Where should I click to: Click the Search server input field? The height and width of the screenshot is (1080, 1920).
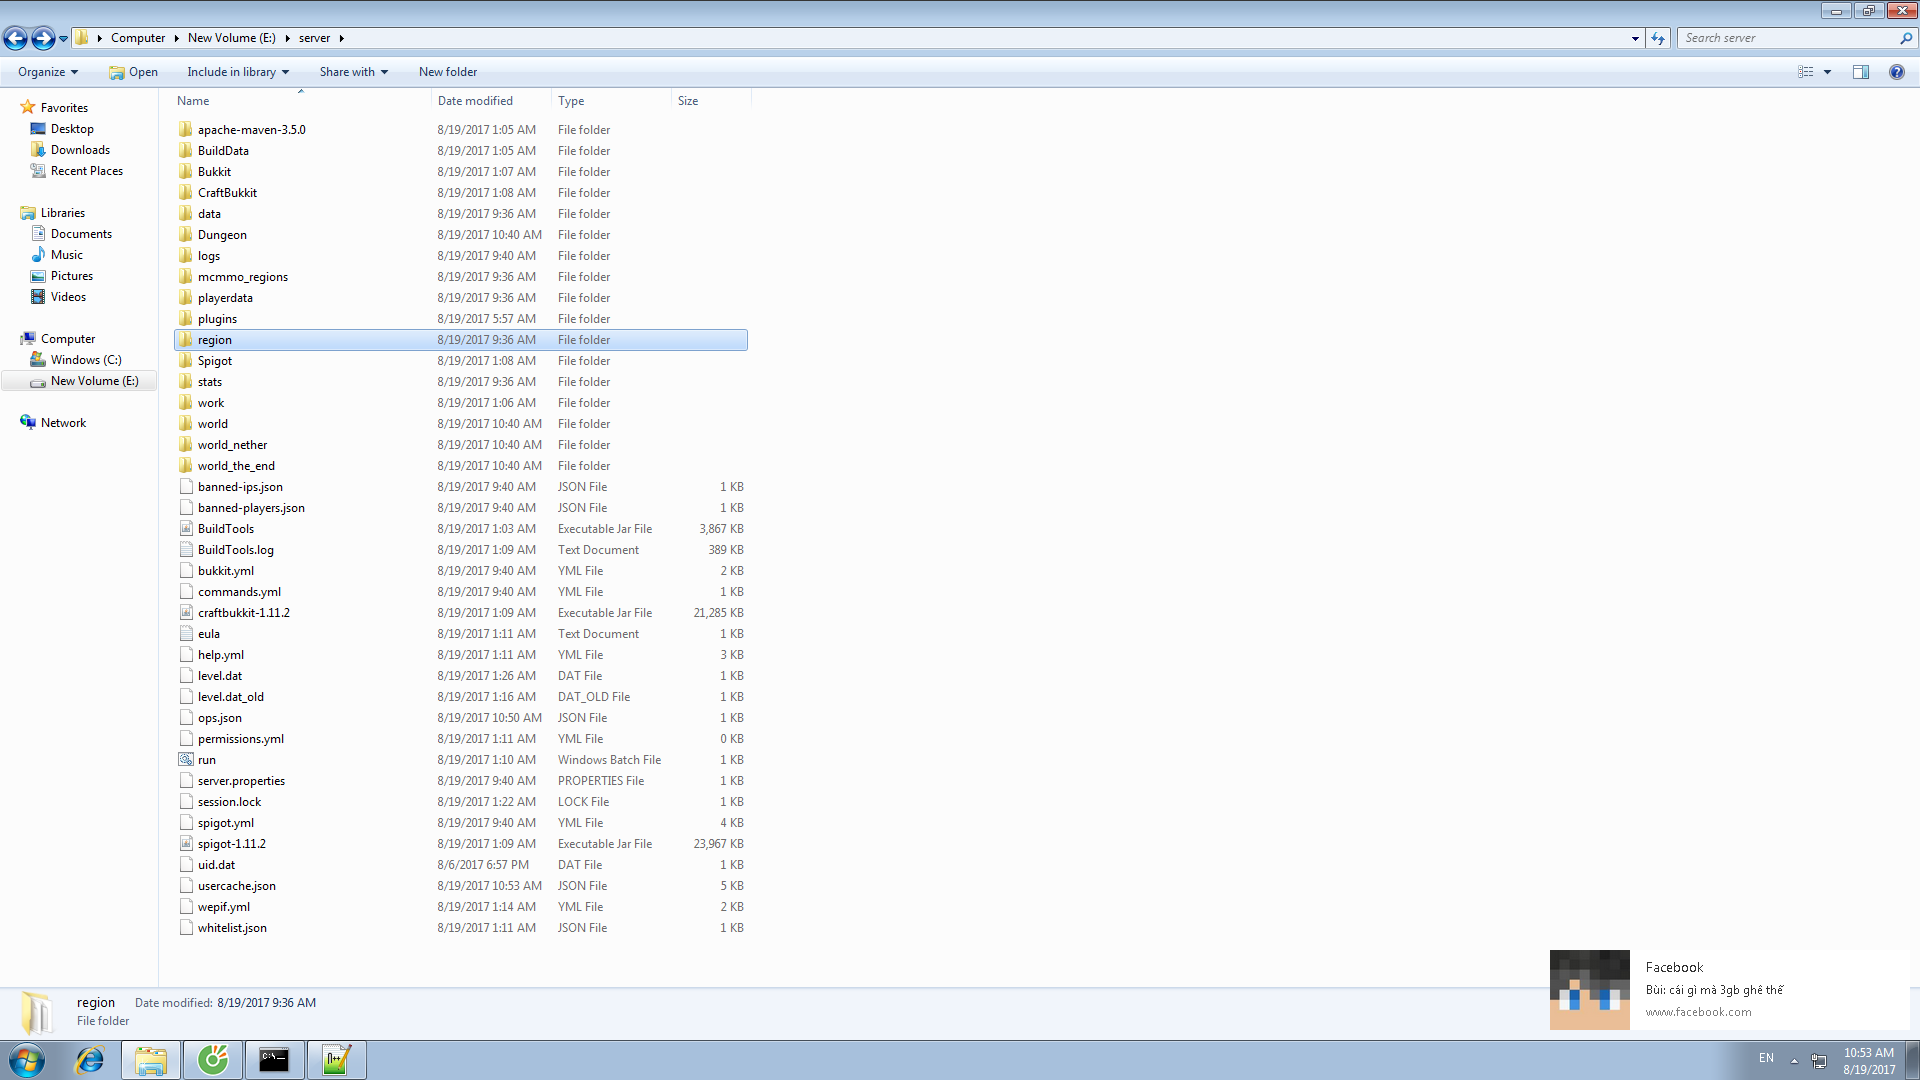[1787, 38]
